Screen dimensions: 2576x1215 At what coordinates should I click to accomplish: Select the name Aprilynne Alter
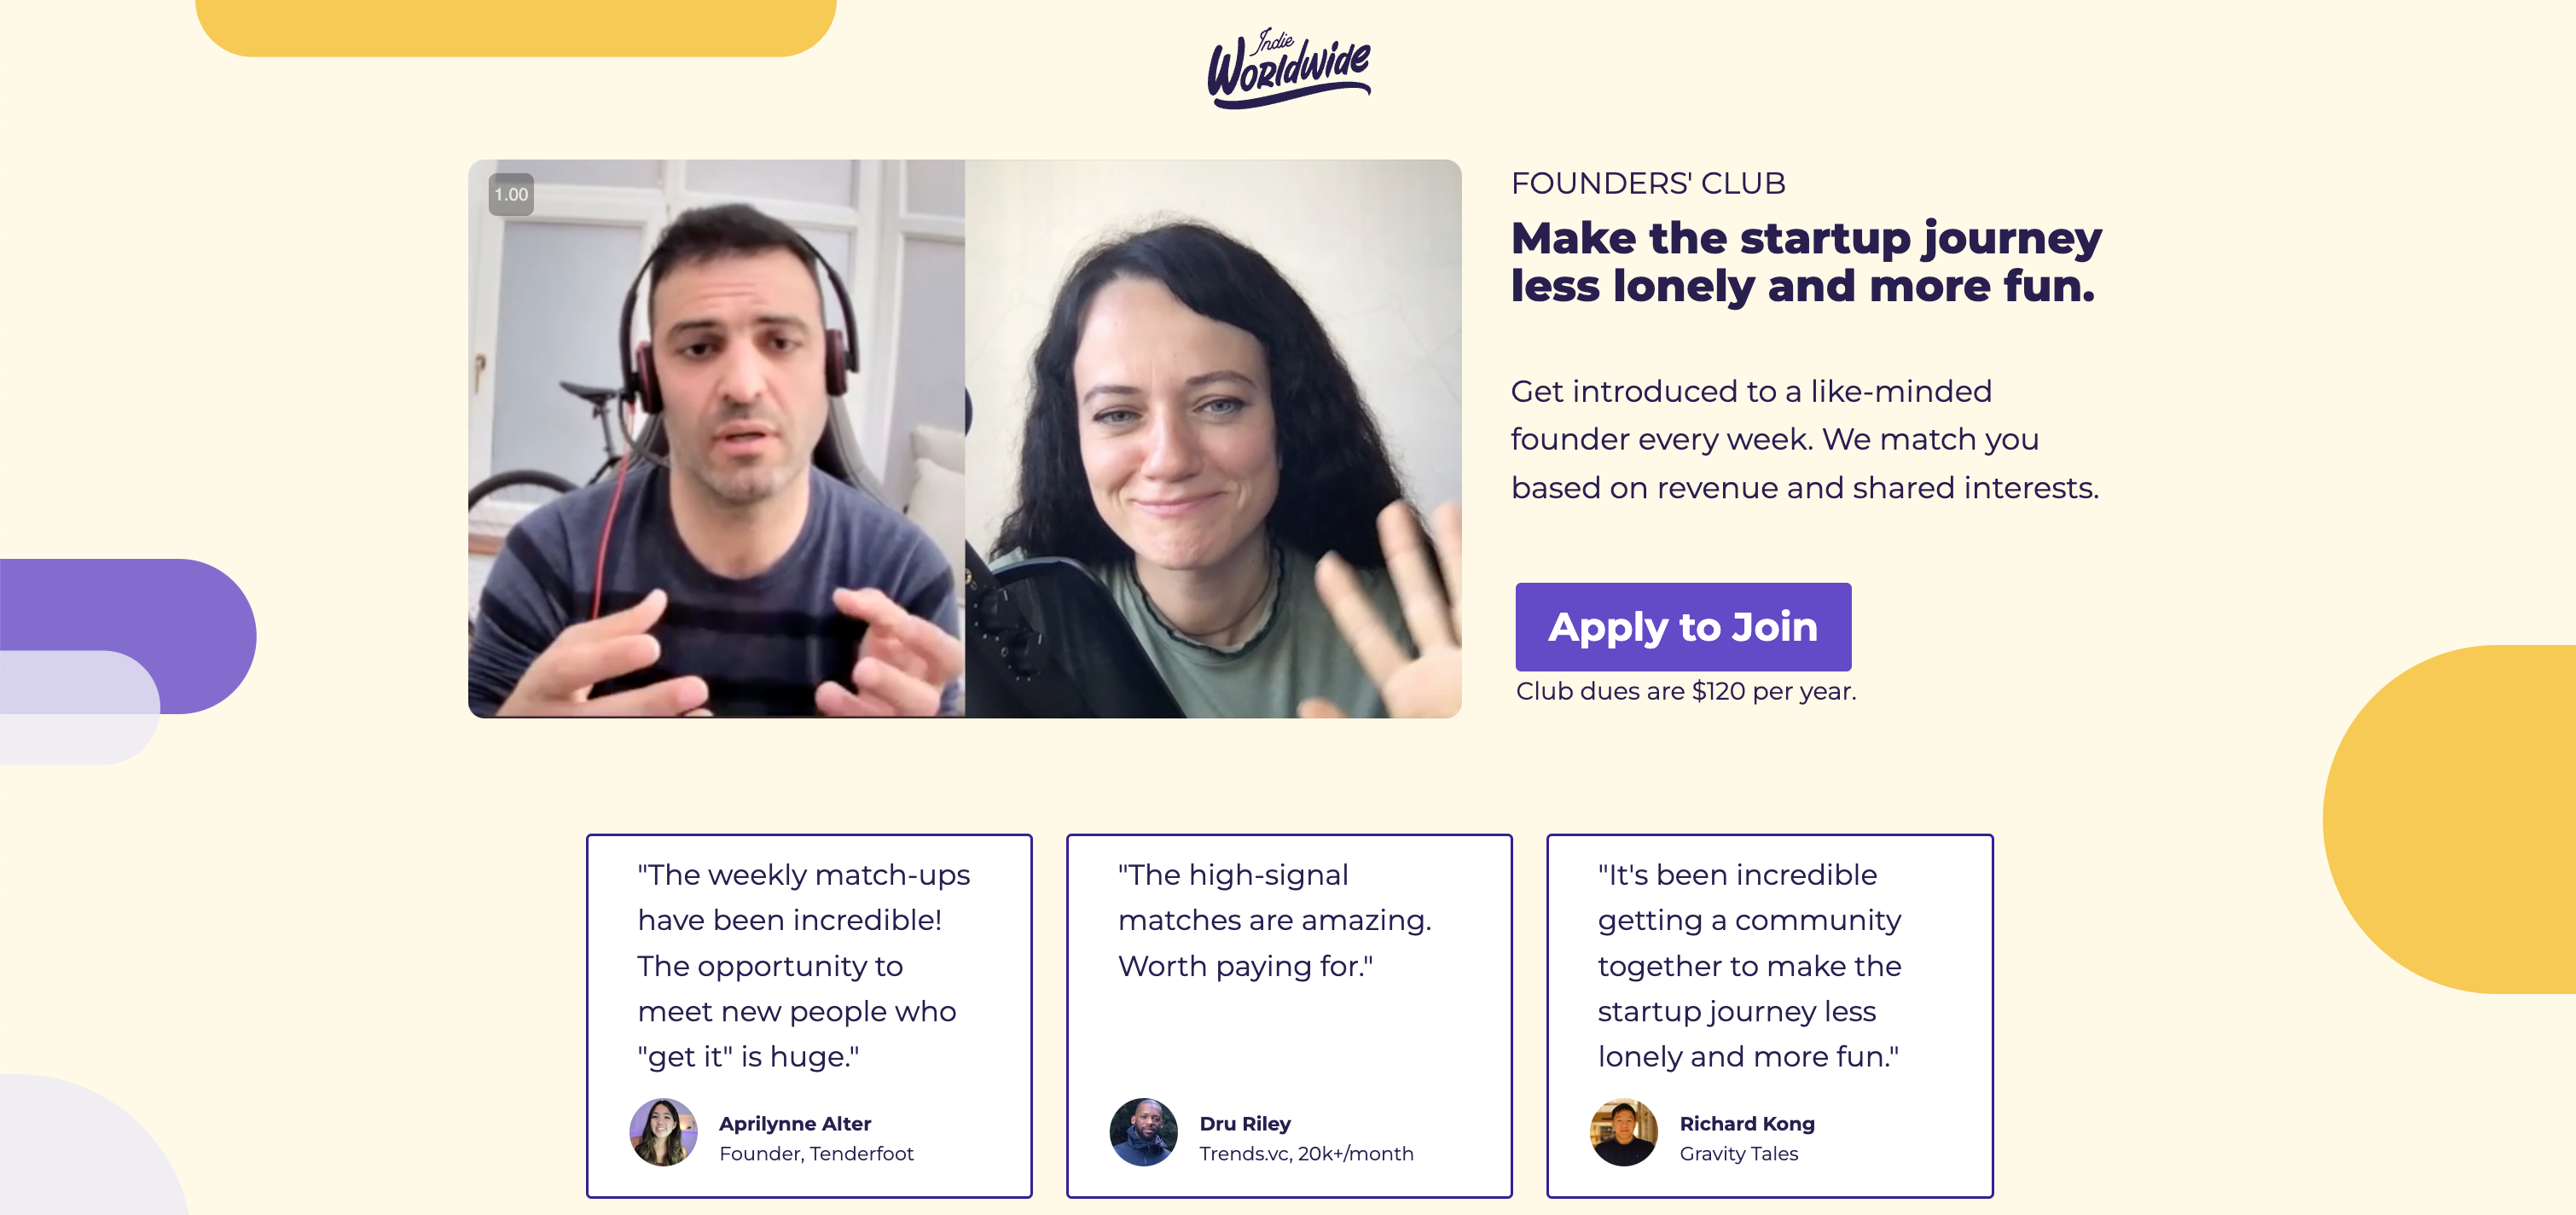tap(795, 1123)
